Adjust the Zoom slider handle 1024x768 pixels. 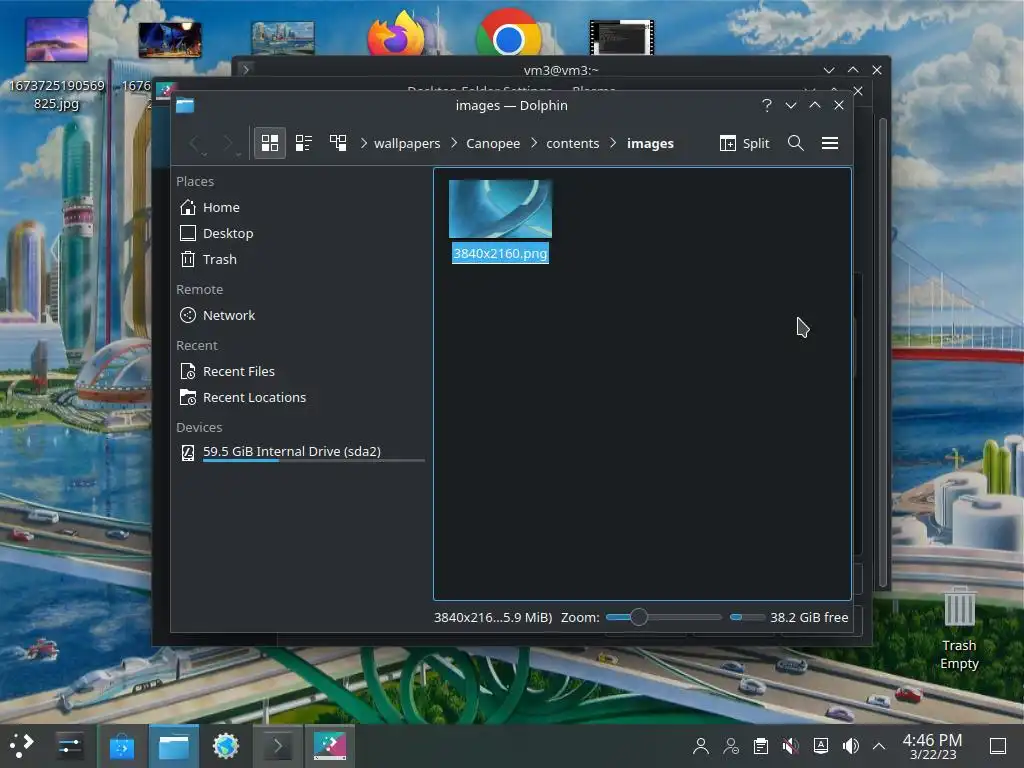pyautogui.click(x=639, y=617)
